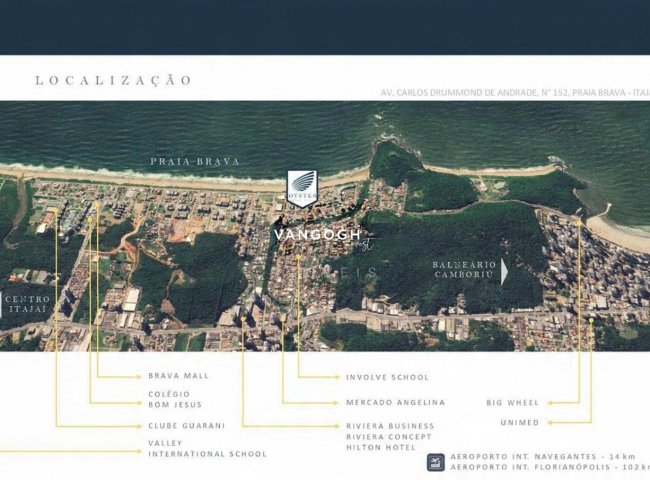The image size is (650, 480).
Task: Click the LOCALIZAÇÃO section heading
Action: (113, 80)
